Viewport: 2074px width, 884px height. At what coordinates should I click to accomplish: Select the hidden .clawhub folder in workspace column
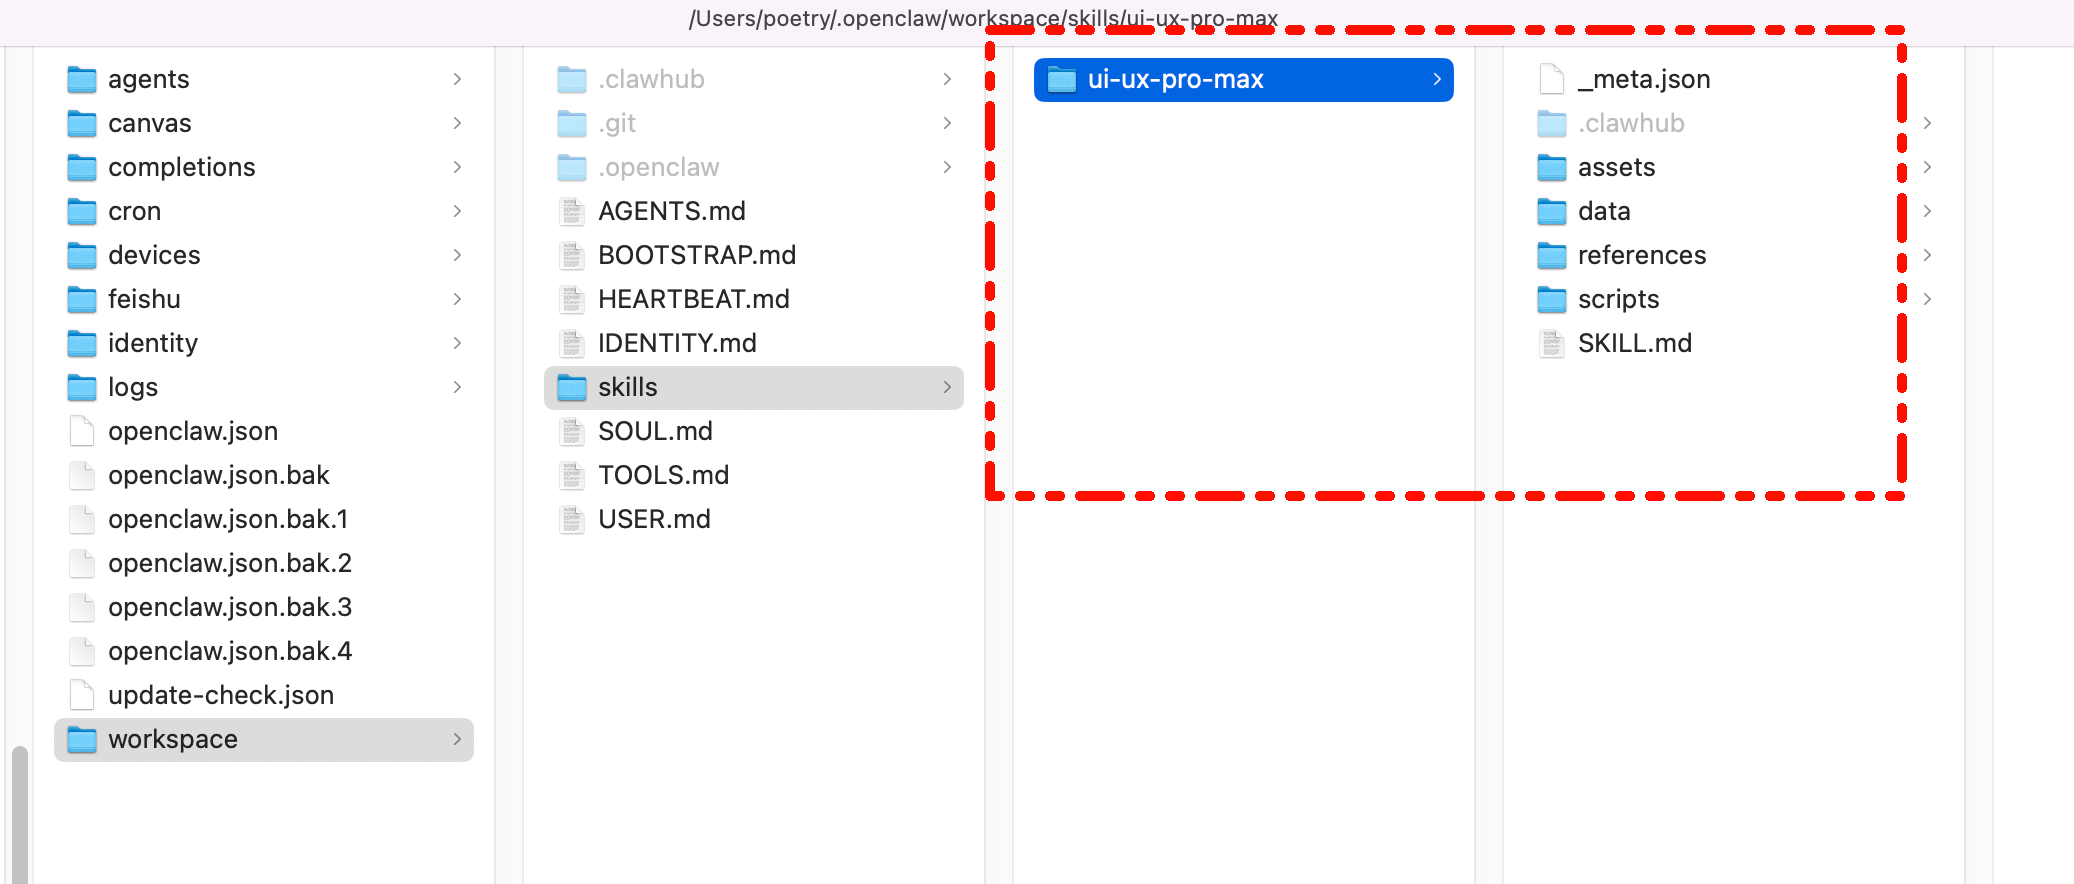pos(651,79)
